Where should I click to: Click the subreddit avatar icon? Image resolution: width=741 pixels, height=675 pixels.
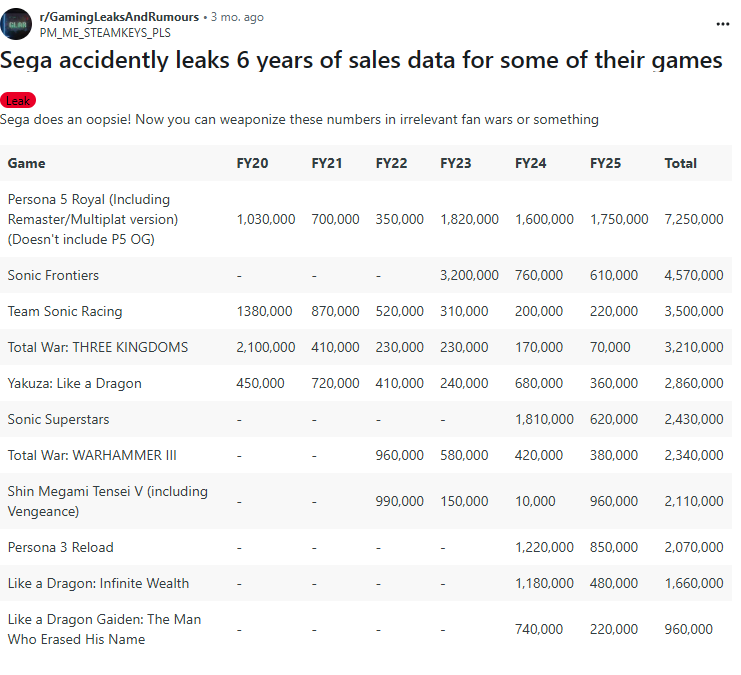[x=16, y=23]
